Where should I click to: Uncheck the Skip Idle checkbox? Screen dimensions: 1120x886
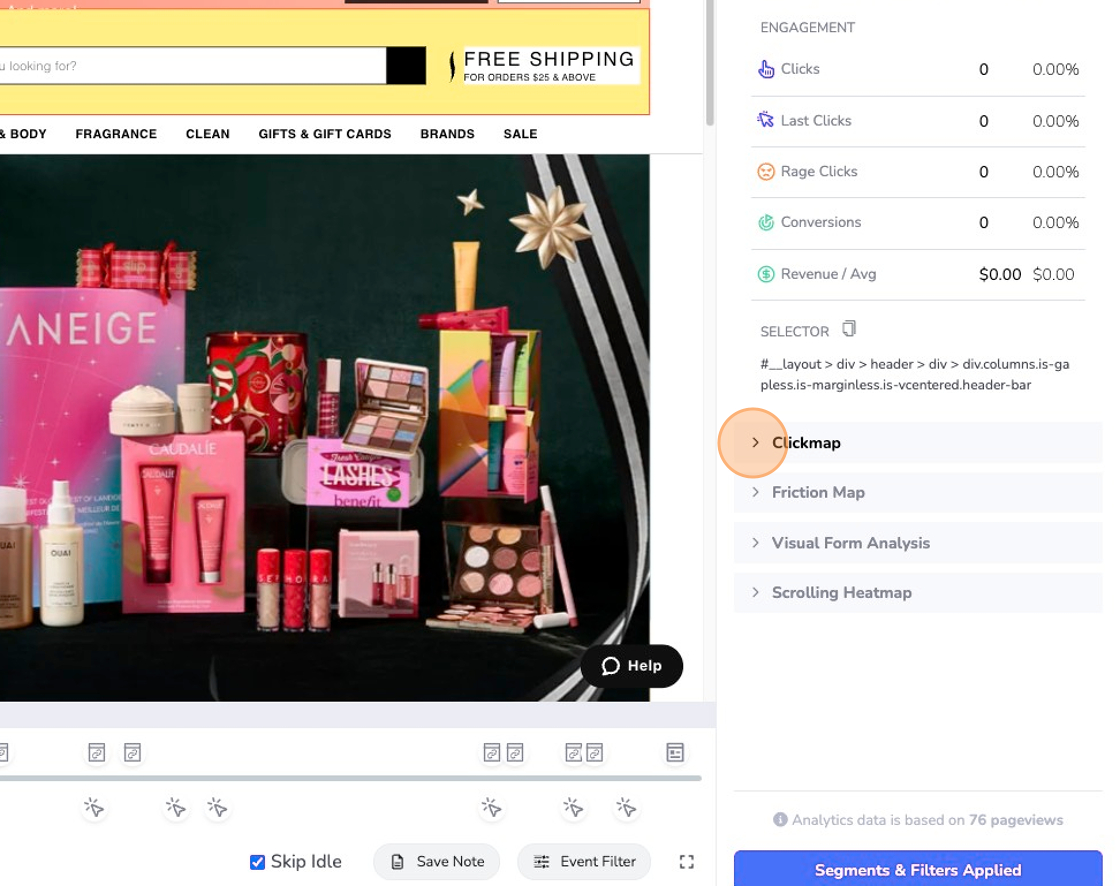tap(257, 862)
